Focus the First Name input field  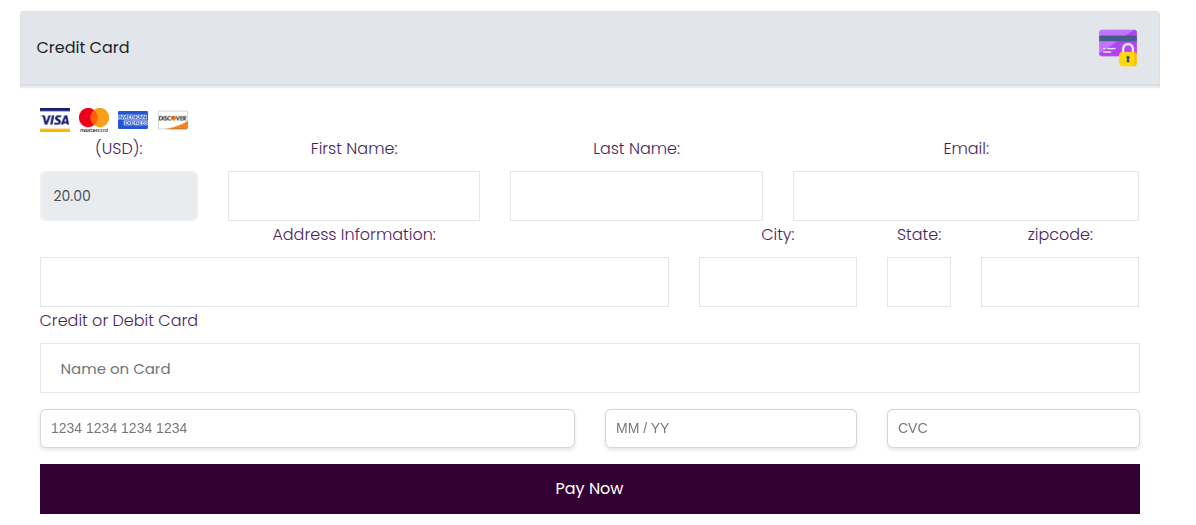coord(354,196)
